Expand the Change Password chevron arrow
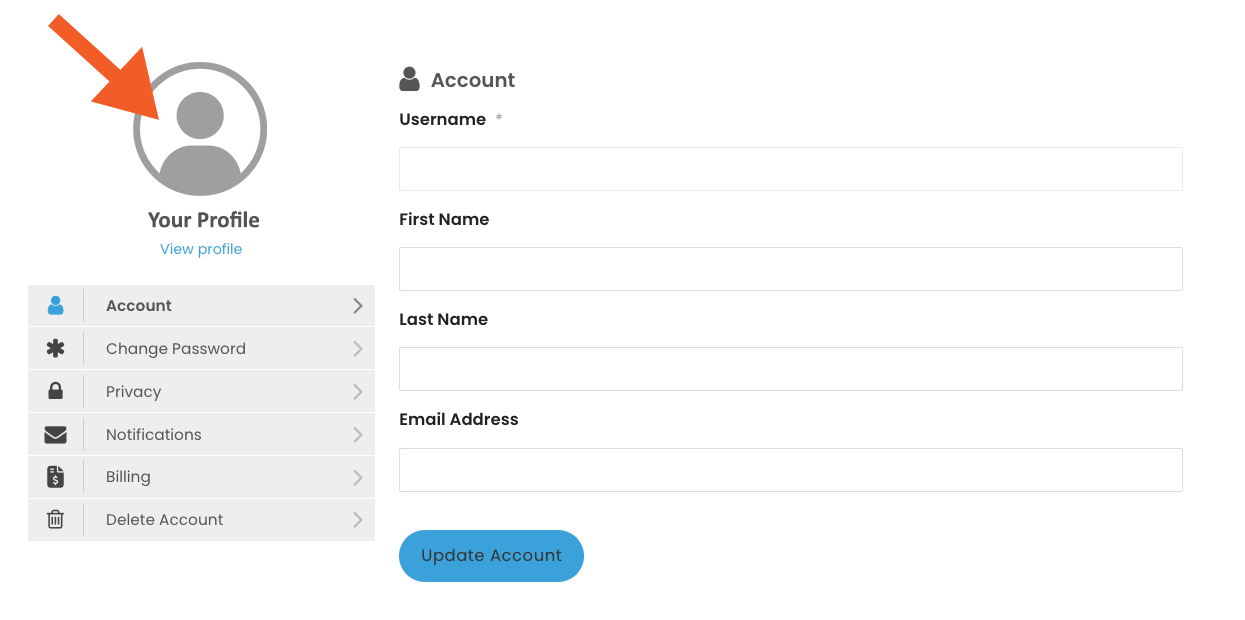 [x=357, y=349]
